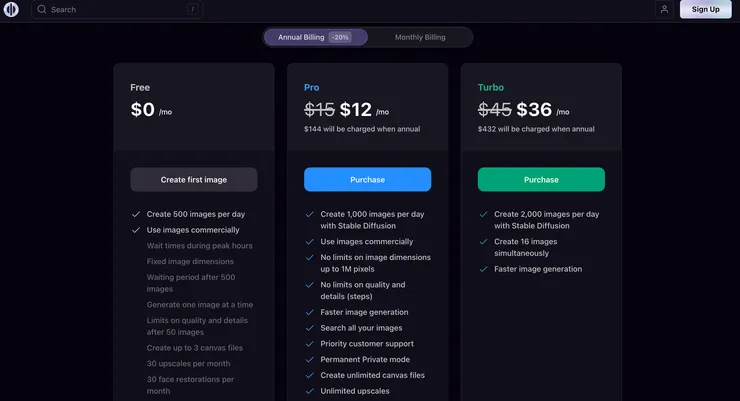Click the -20% discount badge

pos(340,37)
